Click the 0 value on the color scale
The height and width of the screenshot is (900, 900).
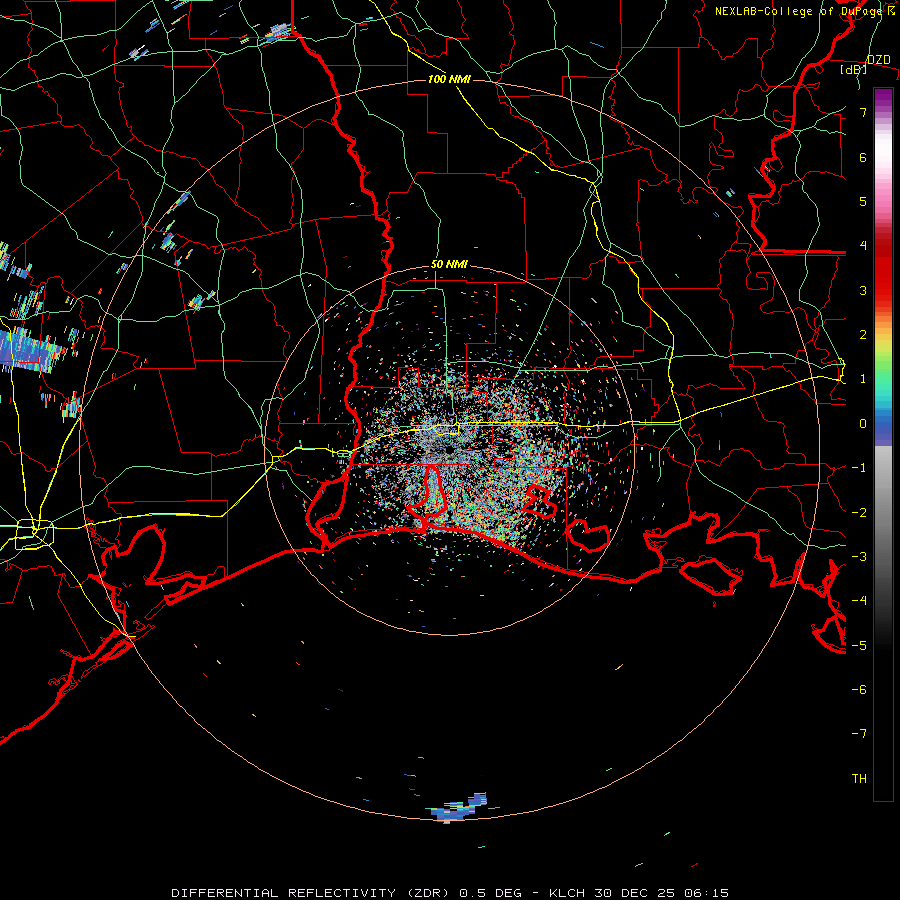(863, 424)
